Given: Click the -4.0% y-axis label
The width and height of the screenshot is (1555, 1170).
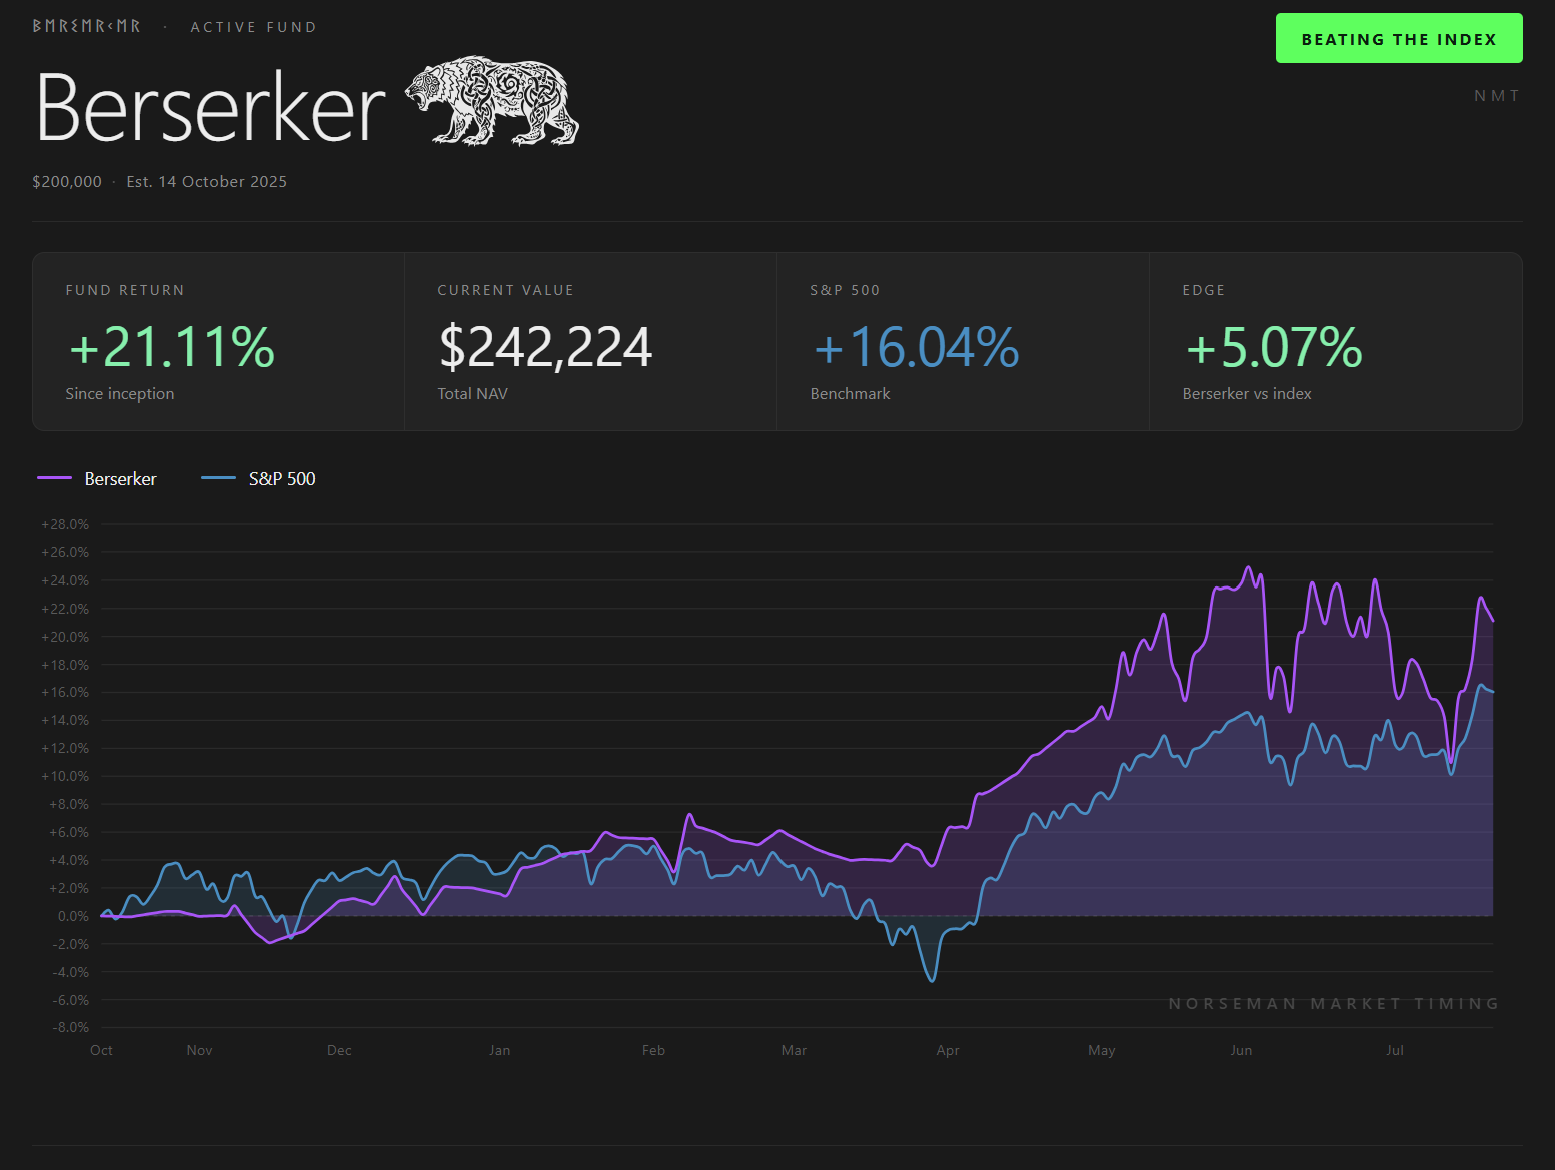Looking at the screenshot, I should coord(70,972).
